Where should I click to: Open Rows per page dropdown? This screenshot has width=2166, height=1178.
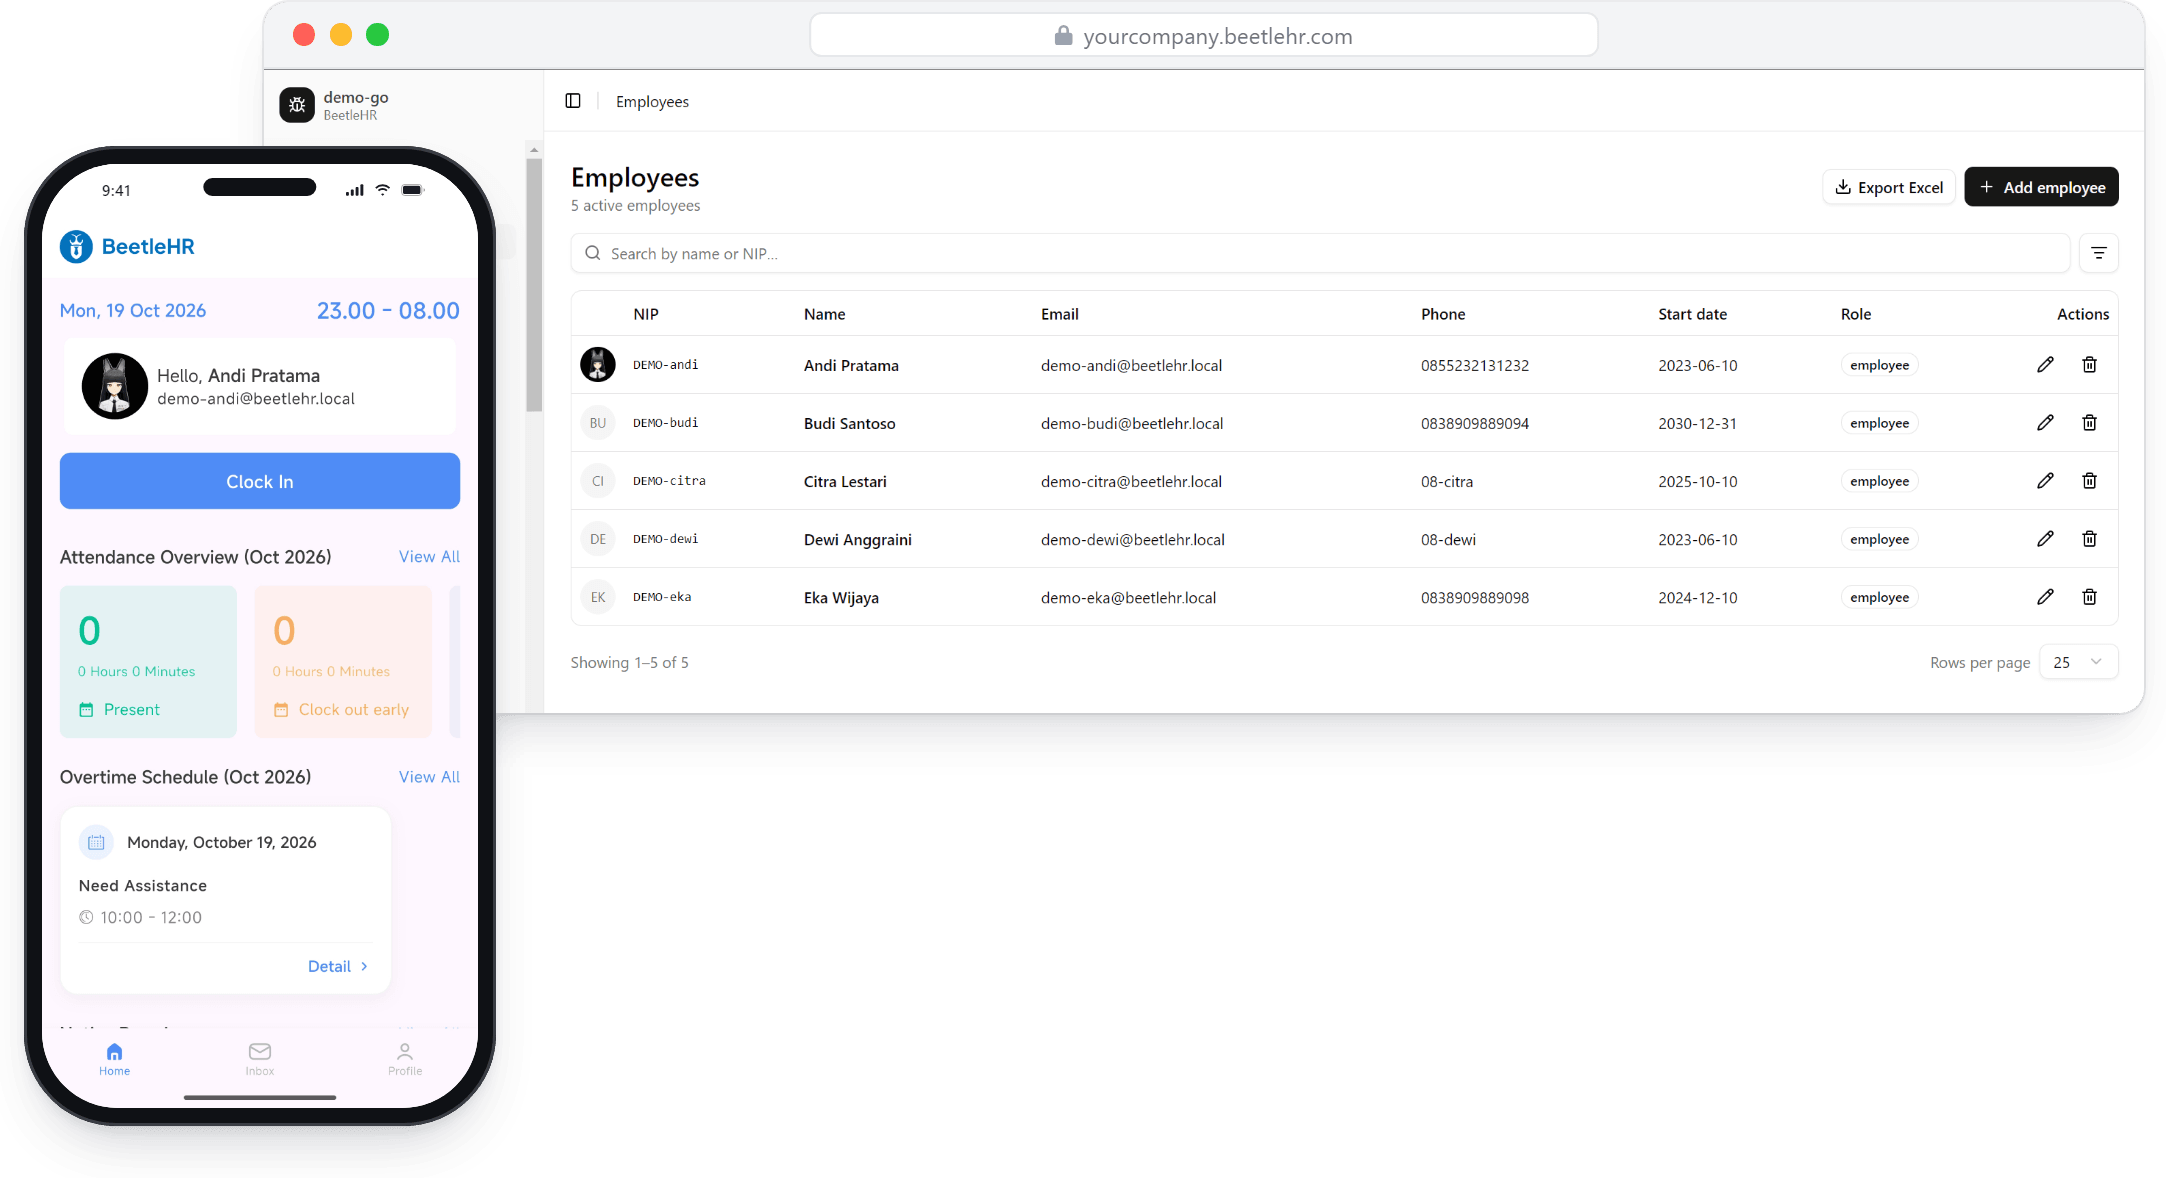[x=2078, y=662]
